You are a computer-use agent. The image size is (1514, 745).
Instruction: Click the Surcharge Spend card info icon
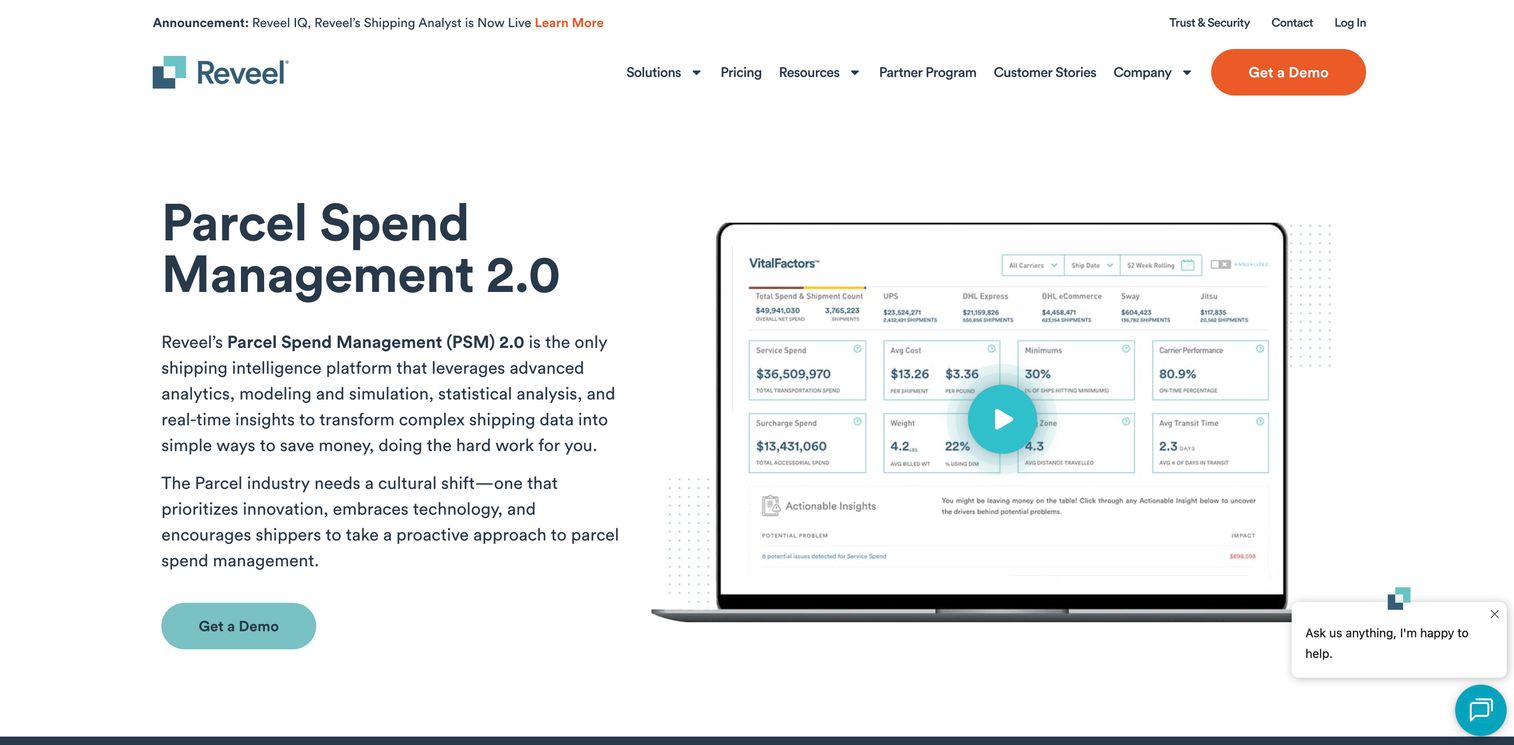tap(857, 422)
